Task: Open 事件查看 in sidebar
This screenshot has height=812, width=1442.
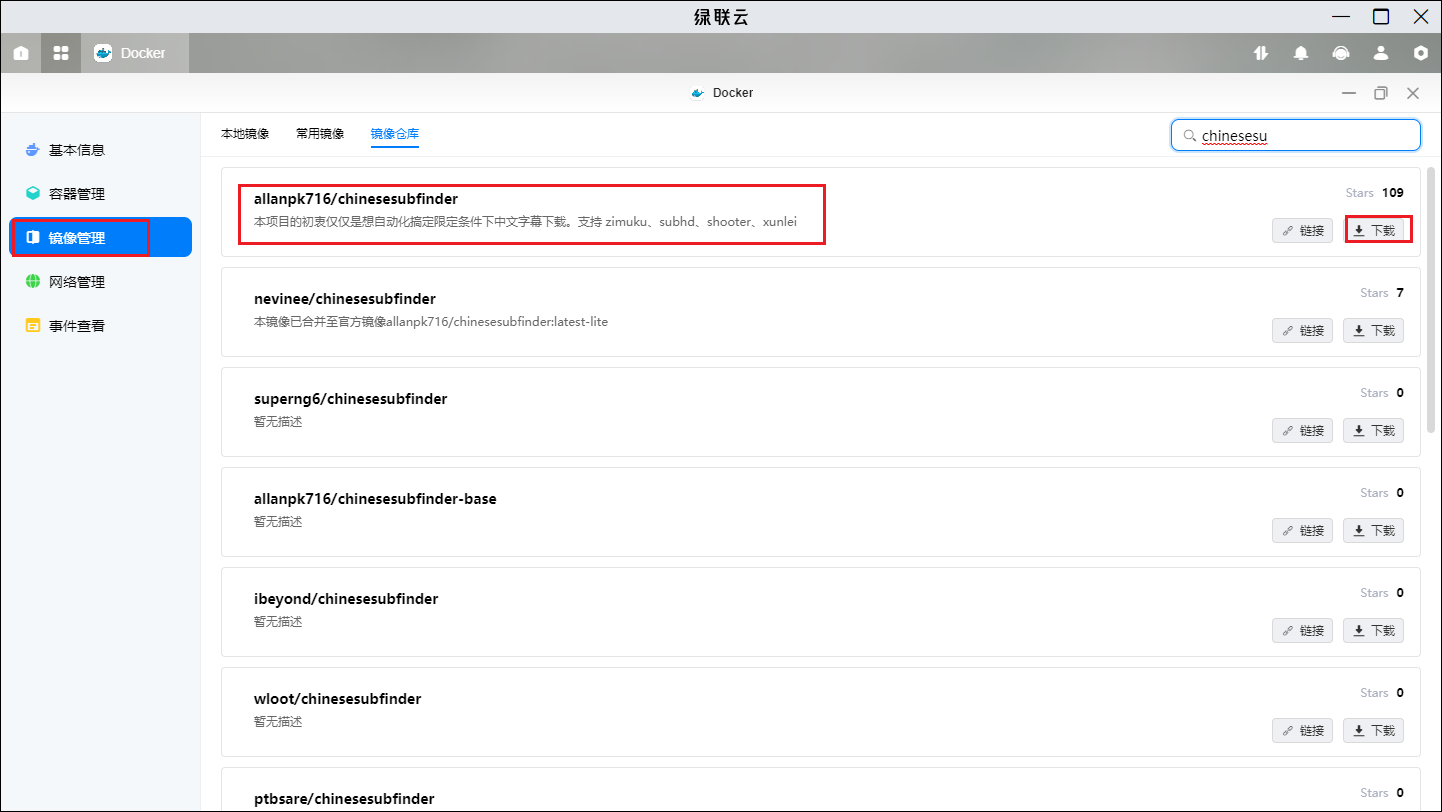Action: click(77, 326)
